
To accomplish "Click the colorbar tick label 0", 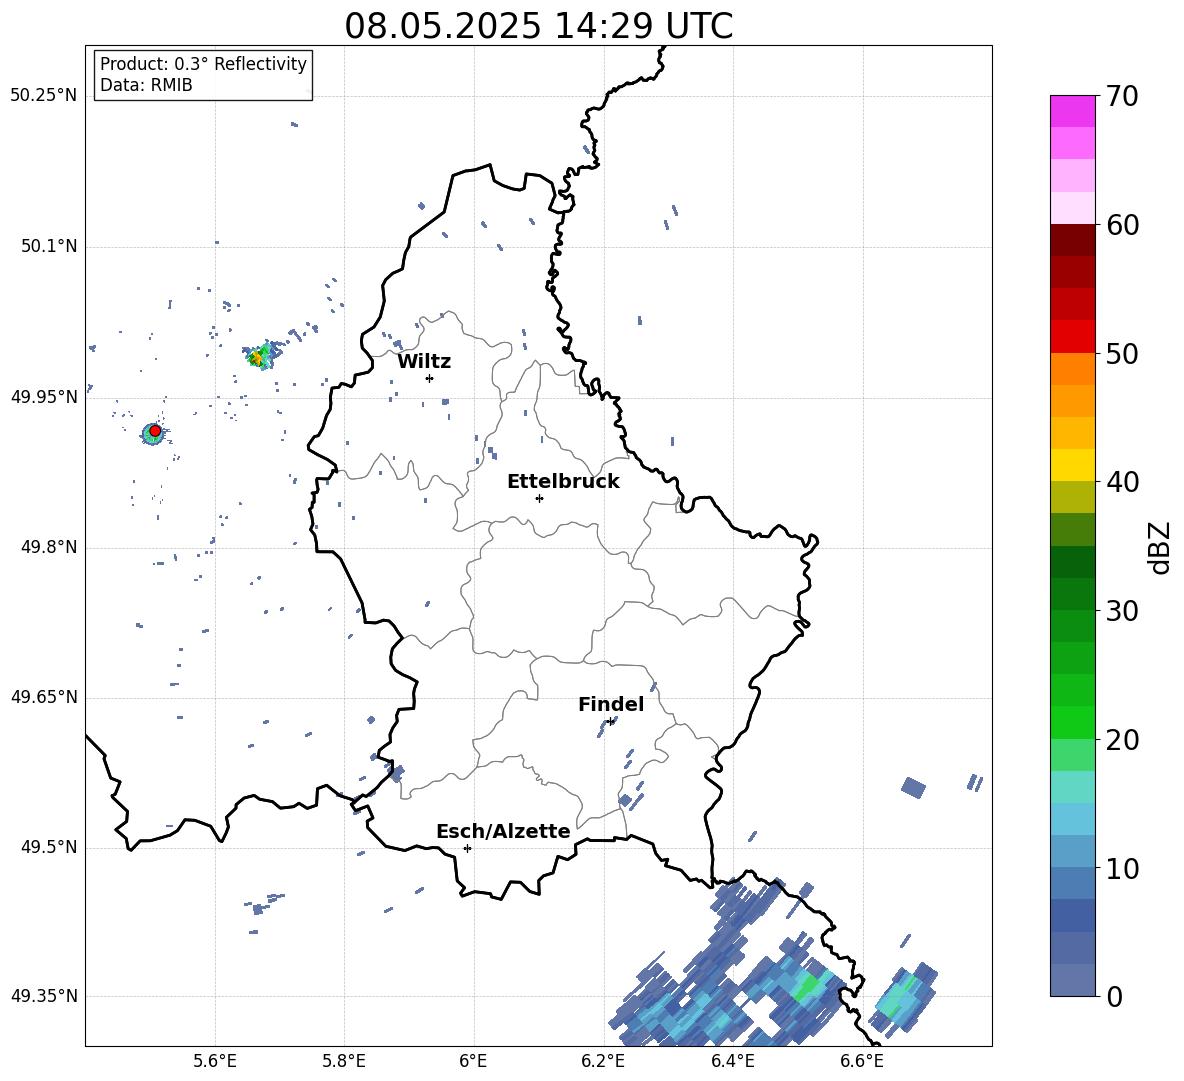I will point(1114,997).
